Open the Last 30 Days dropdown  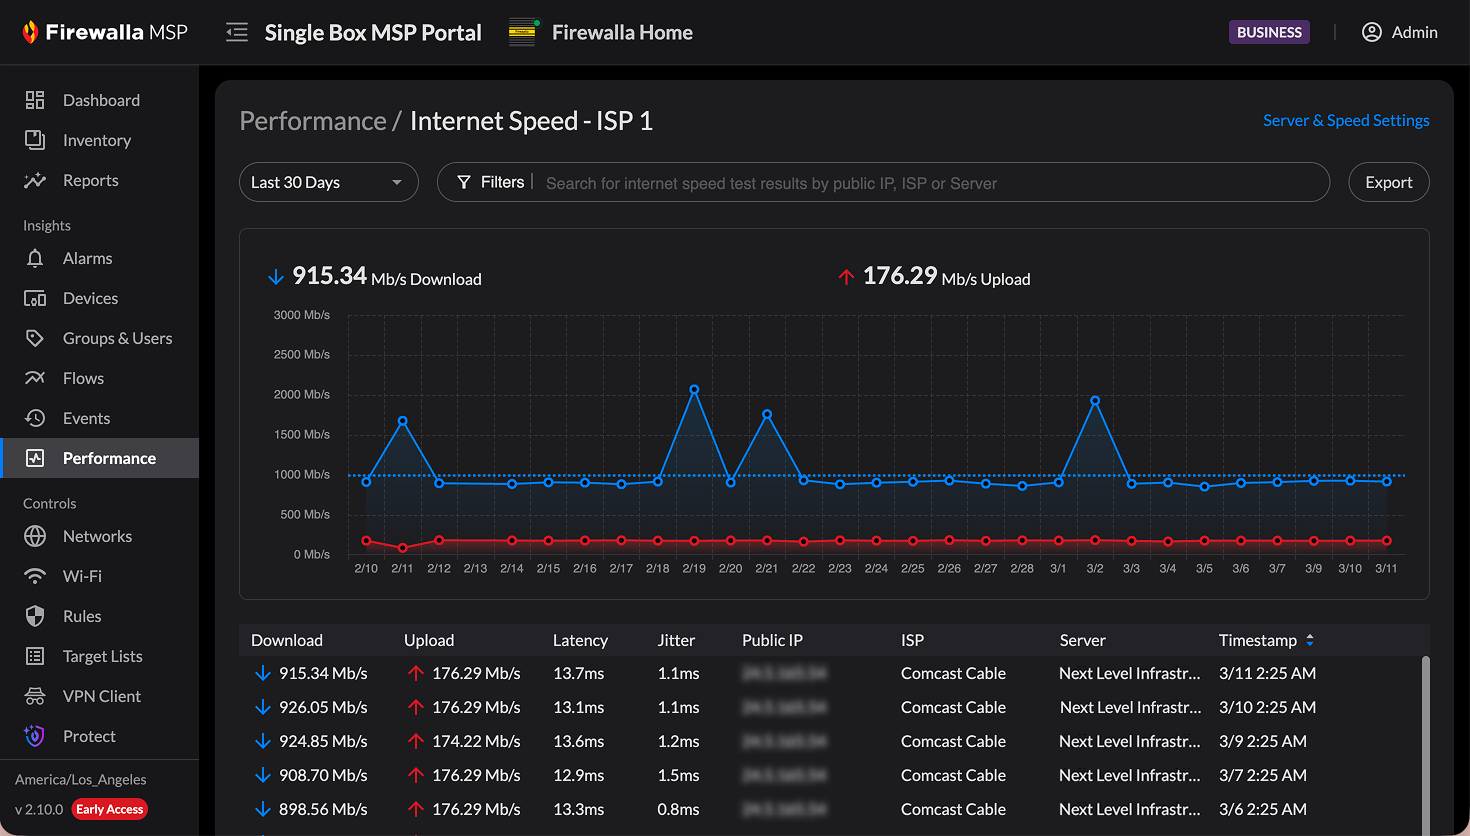328,182
